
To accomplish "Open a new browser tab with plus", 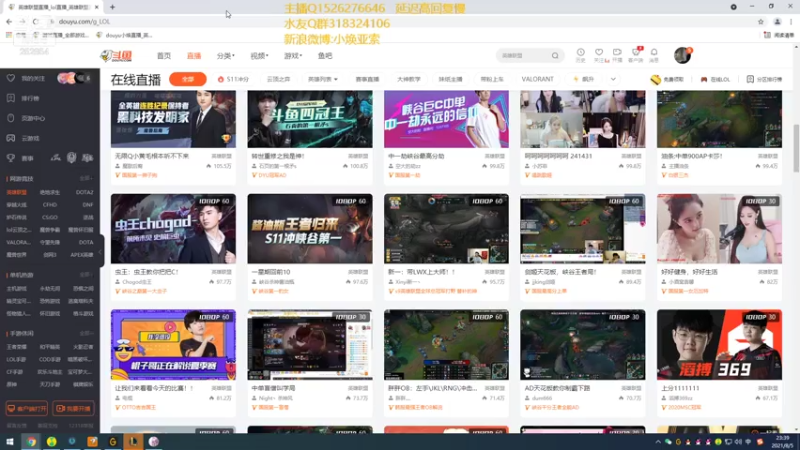I will coord(112,7).
